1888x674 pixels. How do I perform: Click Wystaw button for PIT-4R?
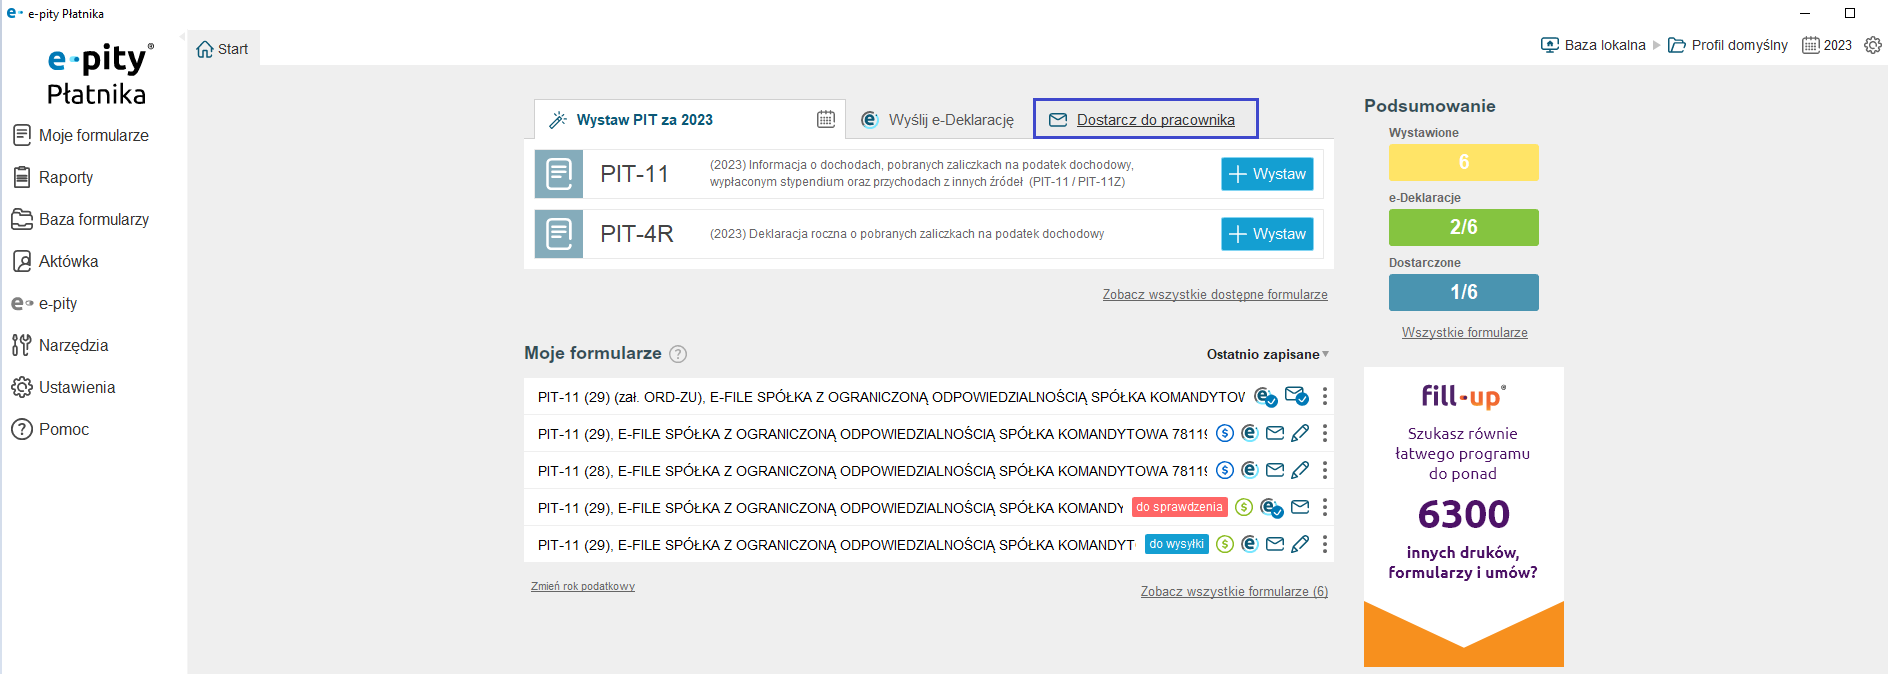click(x=1267, y=234)
